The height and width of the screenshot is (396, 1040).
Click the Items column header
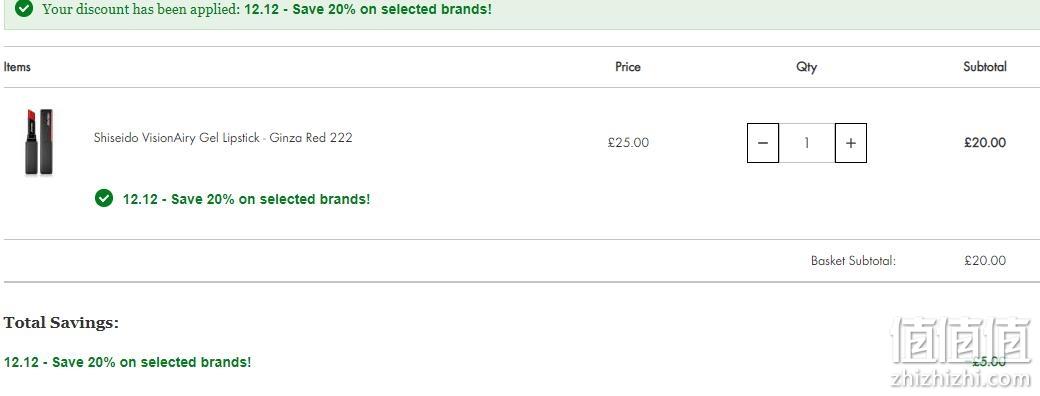click(17, 66)
